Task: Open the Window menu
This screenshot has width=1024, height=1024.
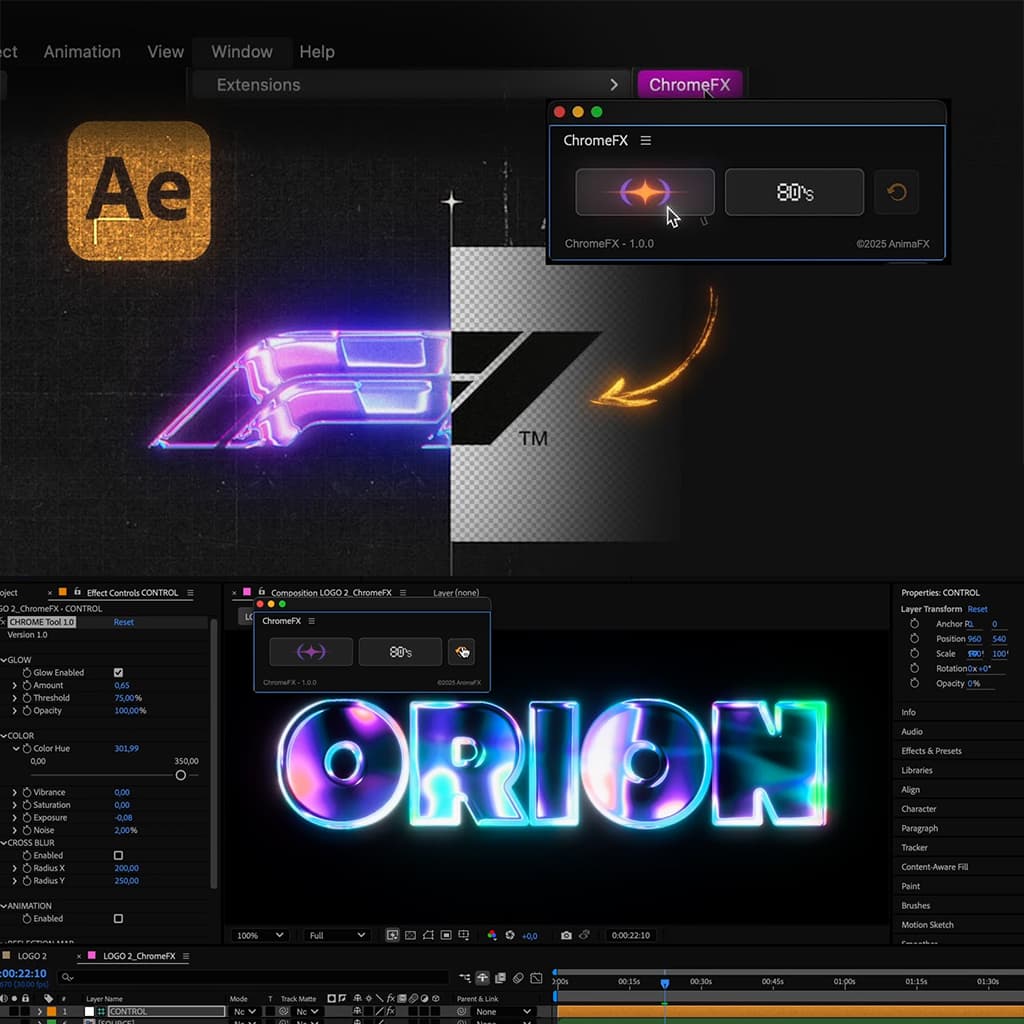Action: [241, 52]
